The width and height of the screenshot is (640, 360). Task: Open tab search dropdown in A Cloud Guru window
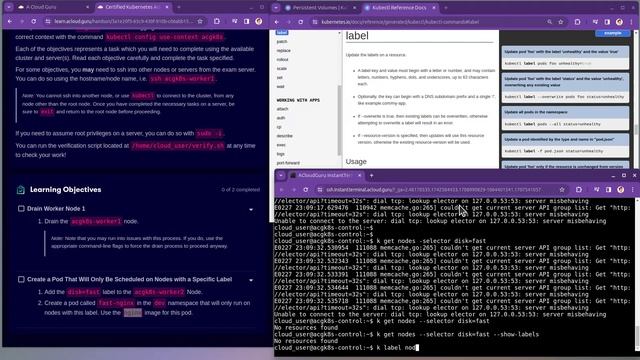click(9, 7)
